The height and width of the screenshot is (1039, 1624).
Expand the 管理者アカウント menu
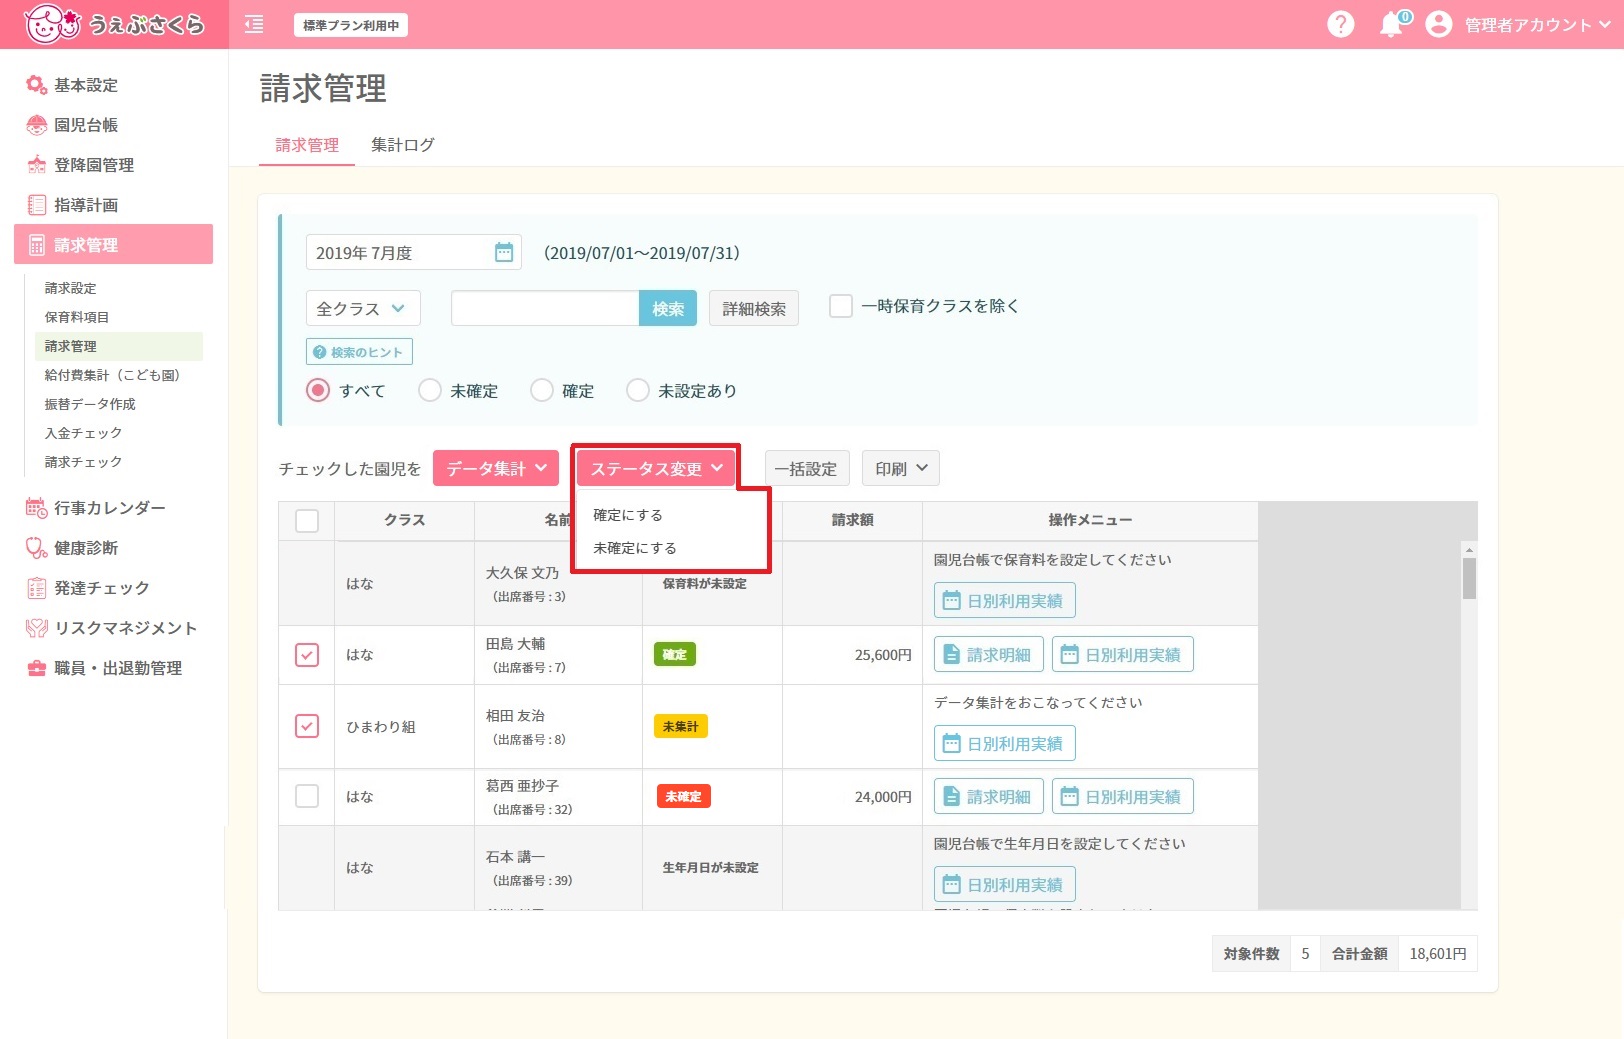click(1538, 24)
